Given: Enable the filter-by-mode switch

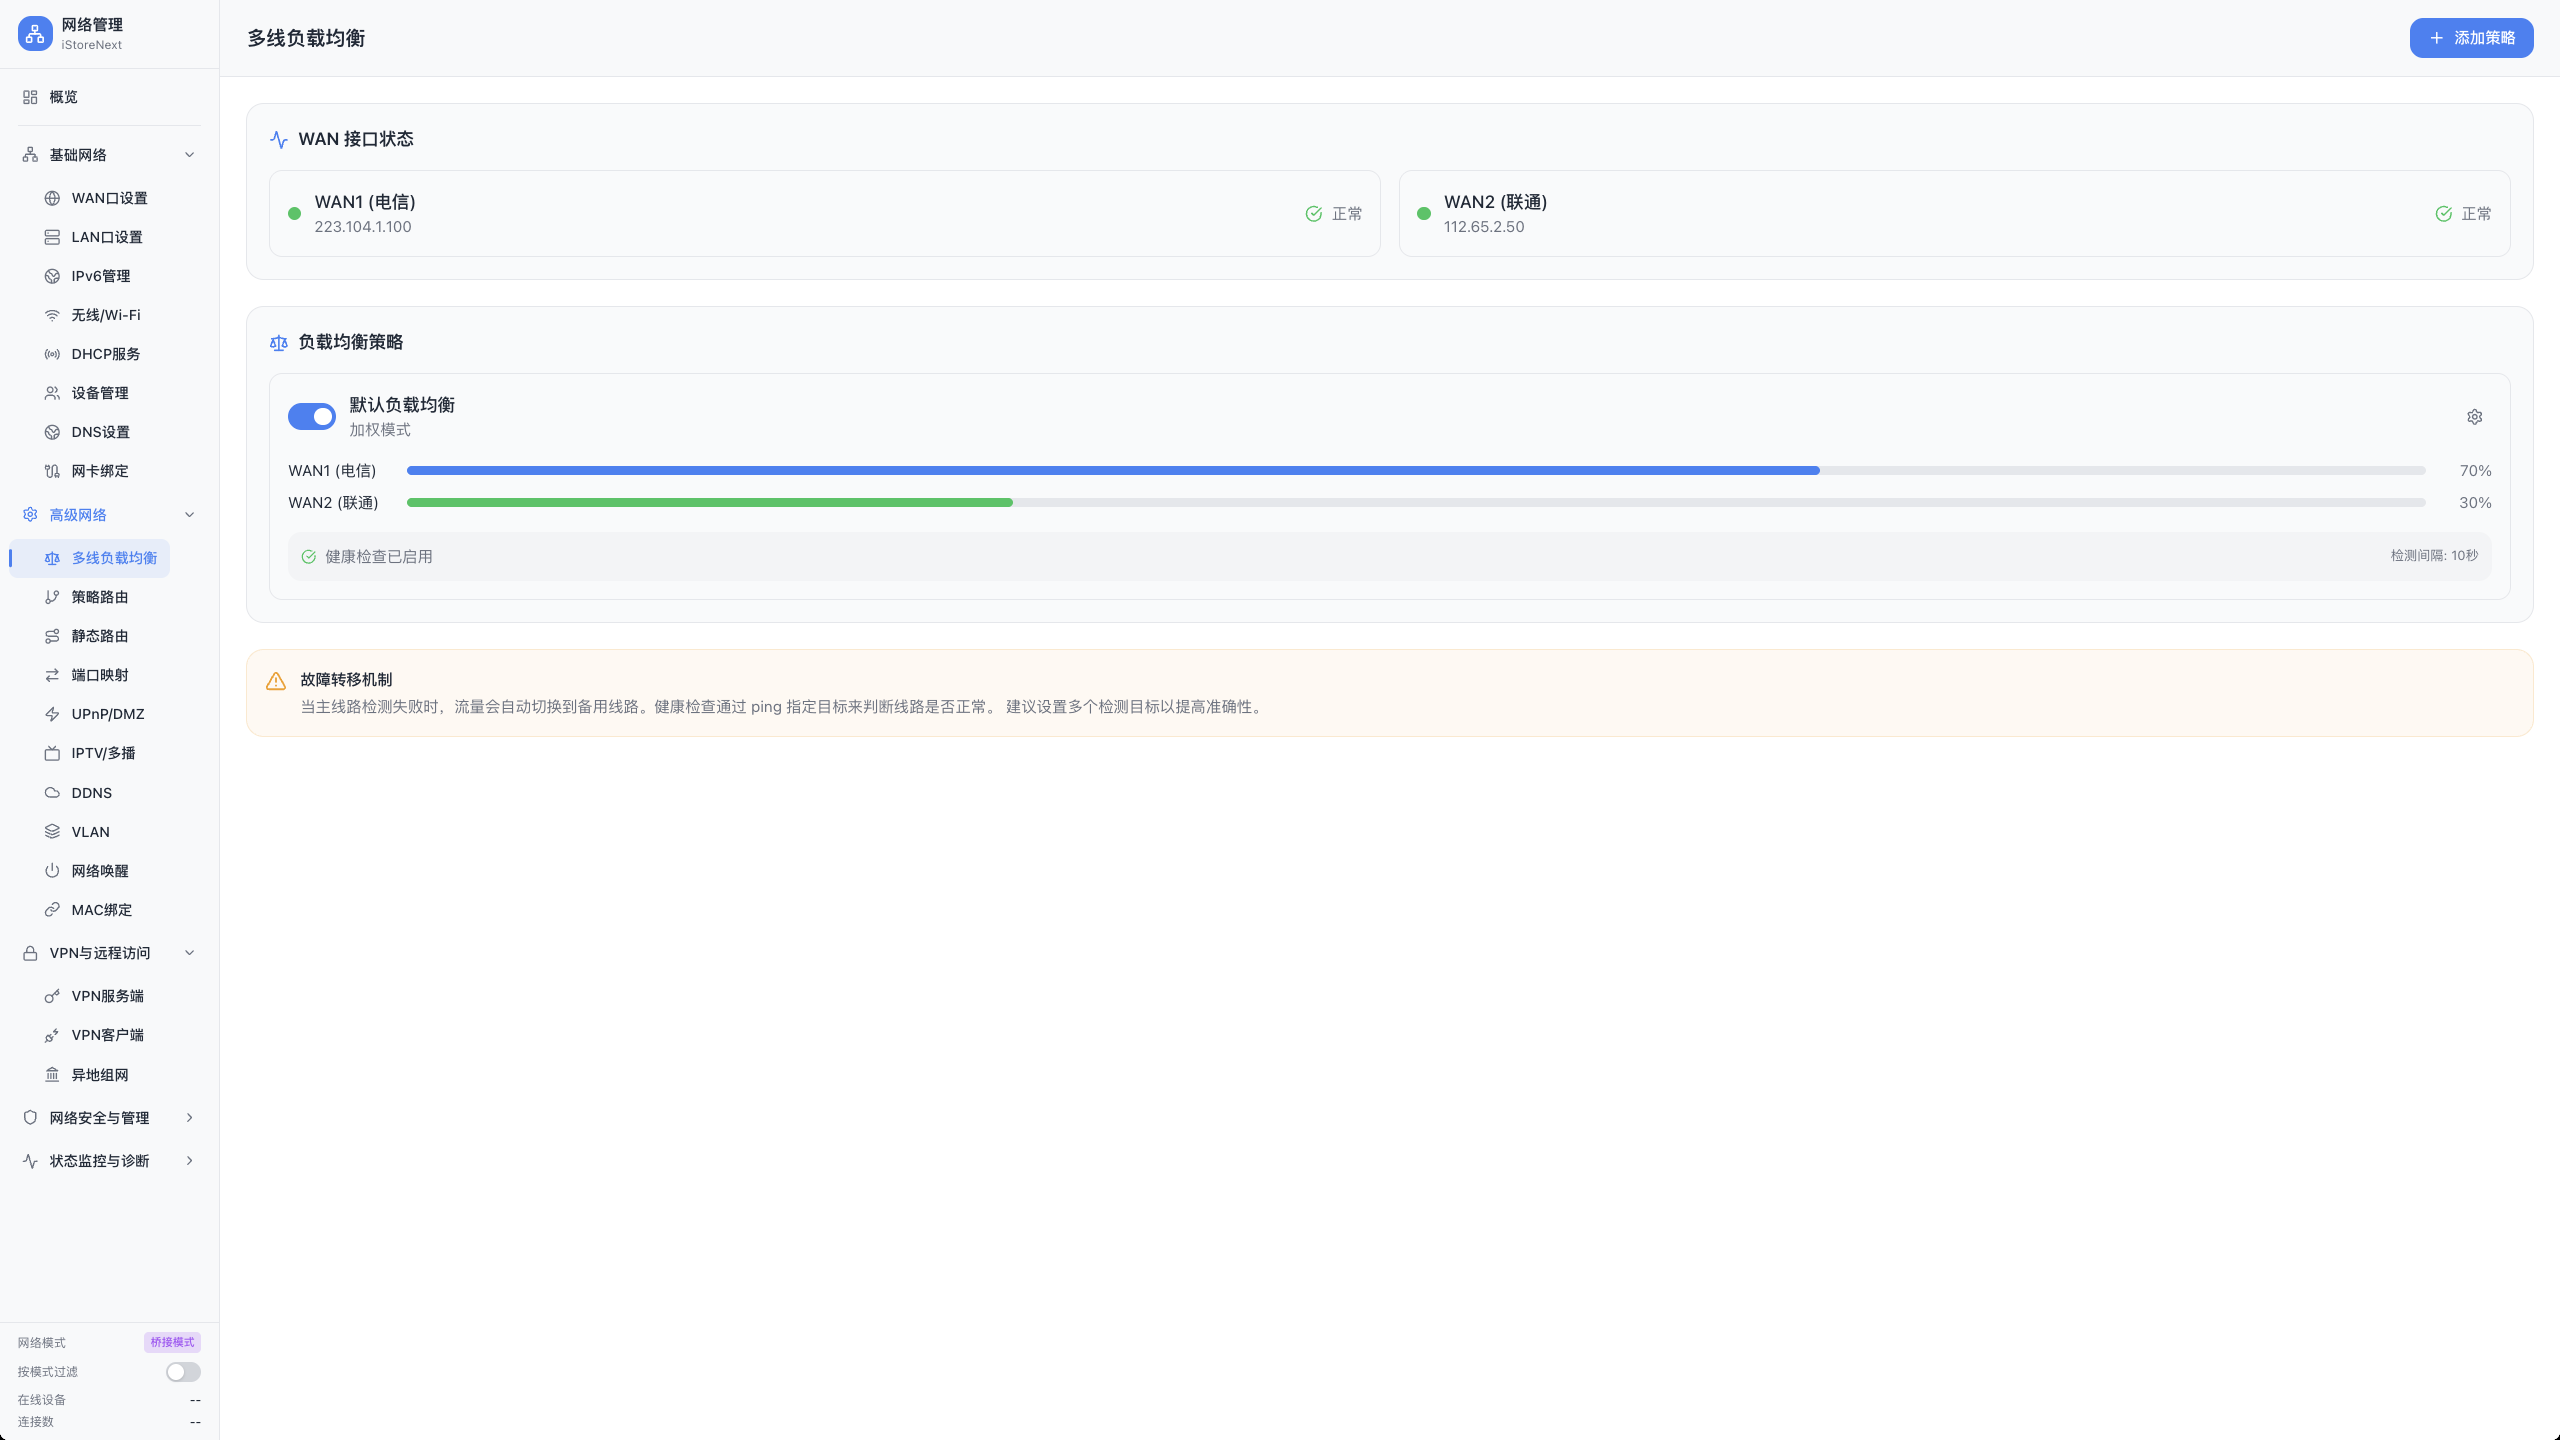Looking at the screenshot, I should [183, 1372].
